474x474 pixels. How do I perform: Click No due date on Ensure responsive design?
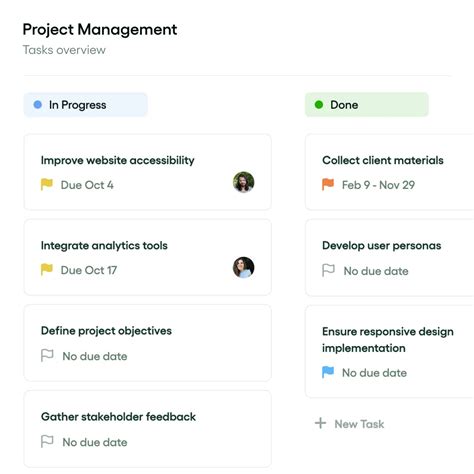click(x=374, y=373)
